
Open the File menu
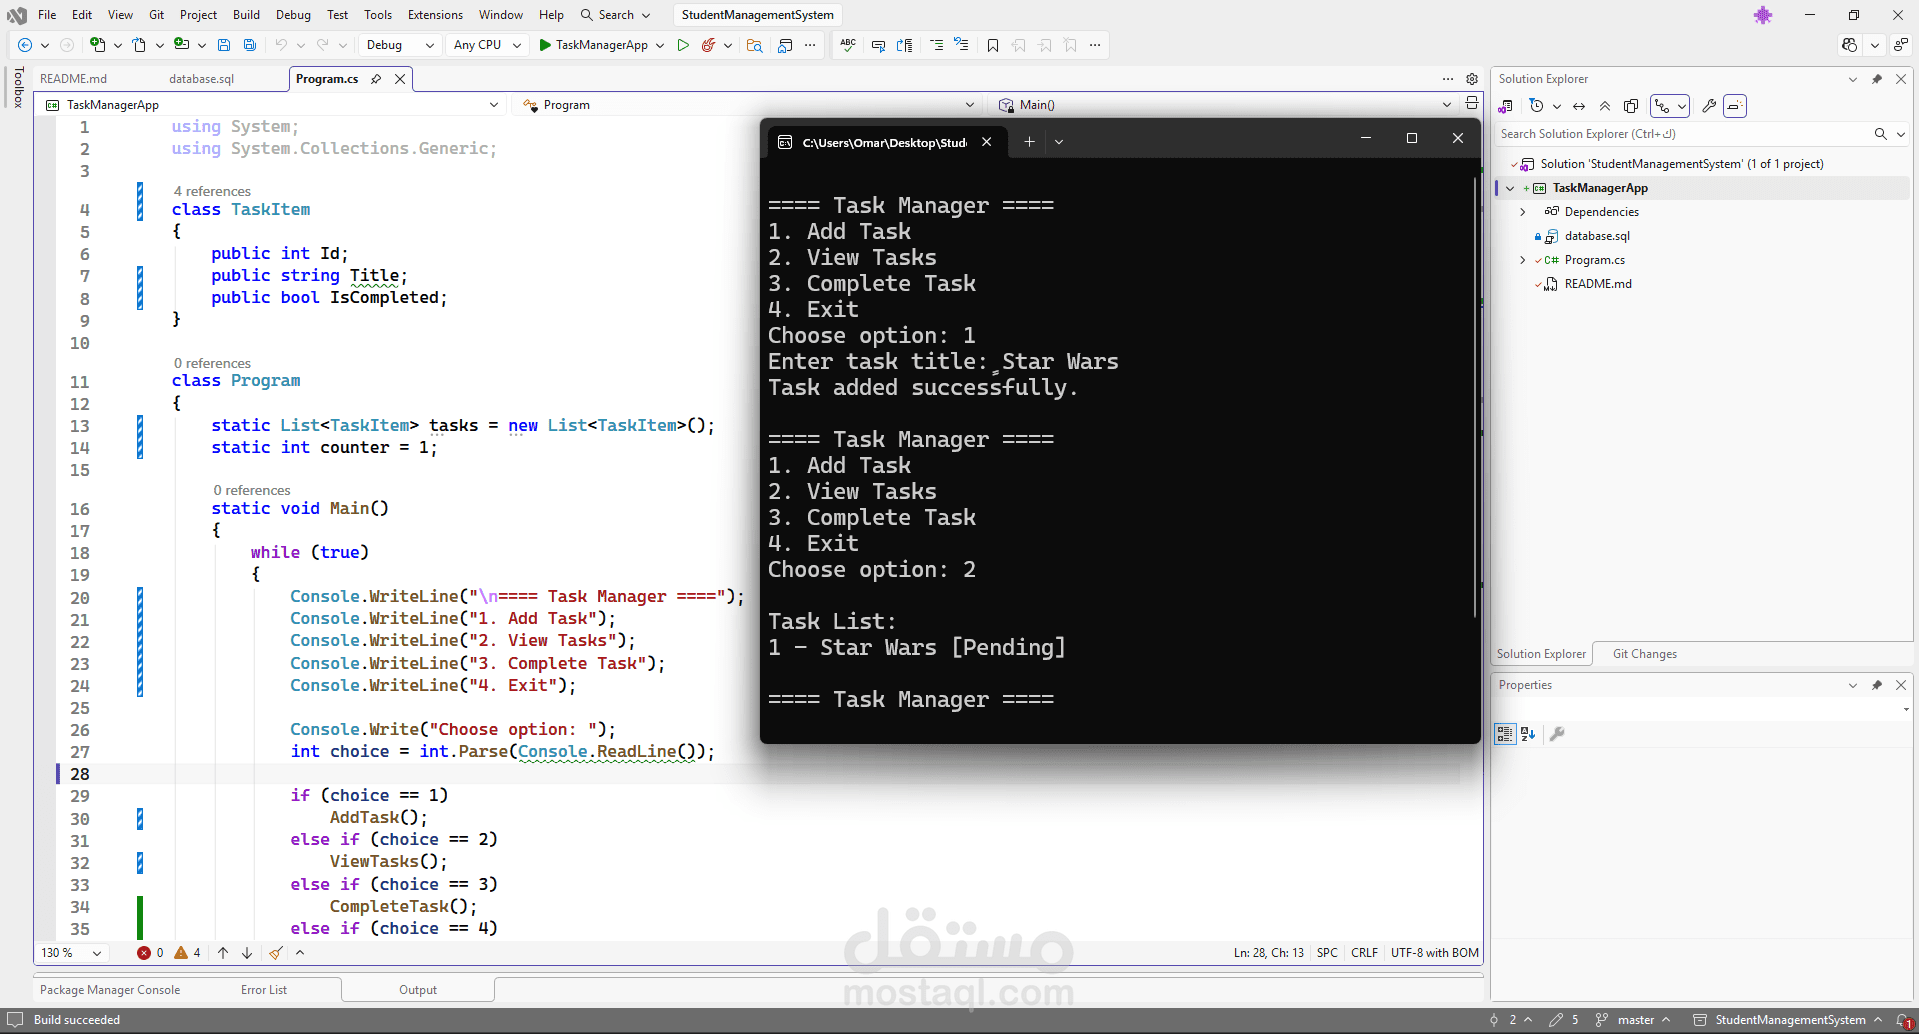click(x=47, y=15)
